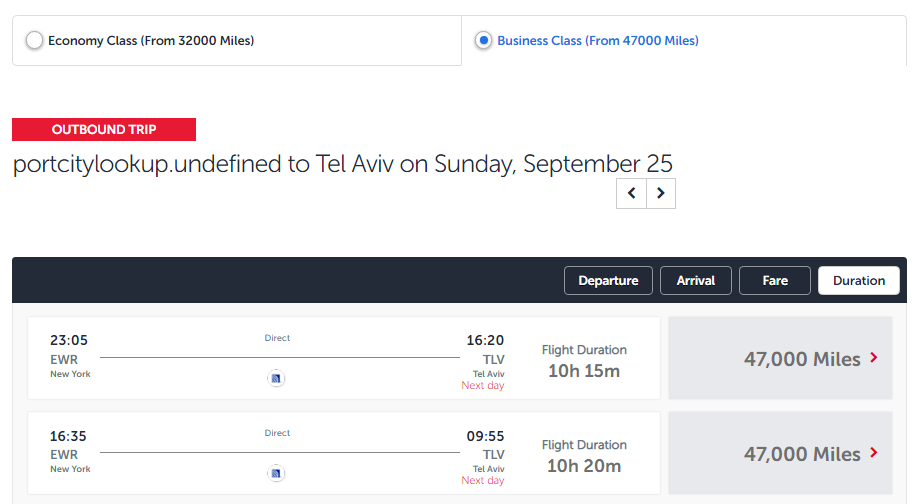The width and height of the screenshot is (915, 504).
Task: Sort flights by Duration
Action: click(859, 281)
